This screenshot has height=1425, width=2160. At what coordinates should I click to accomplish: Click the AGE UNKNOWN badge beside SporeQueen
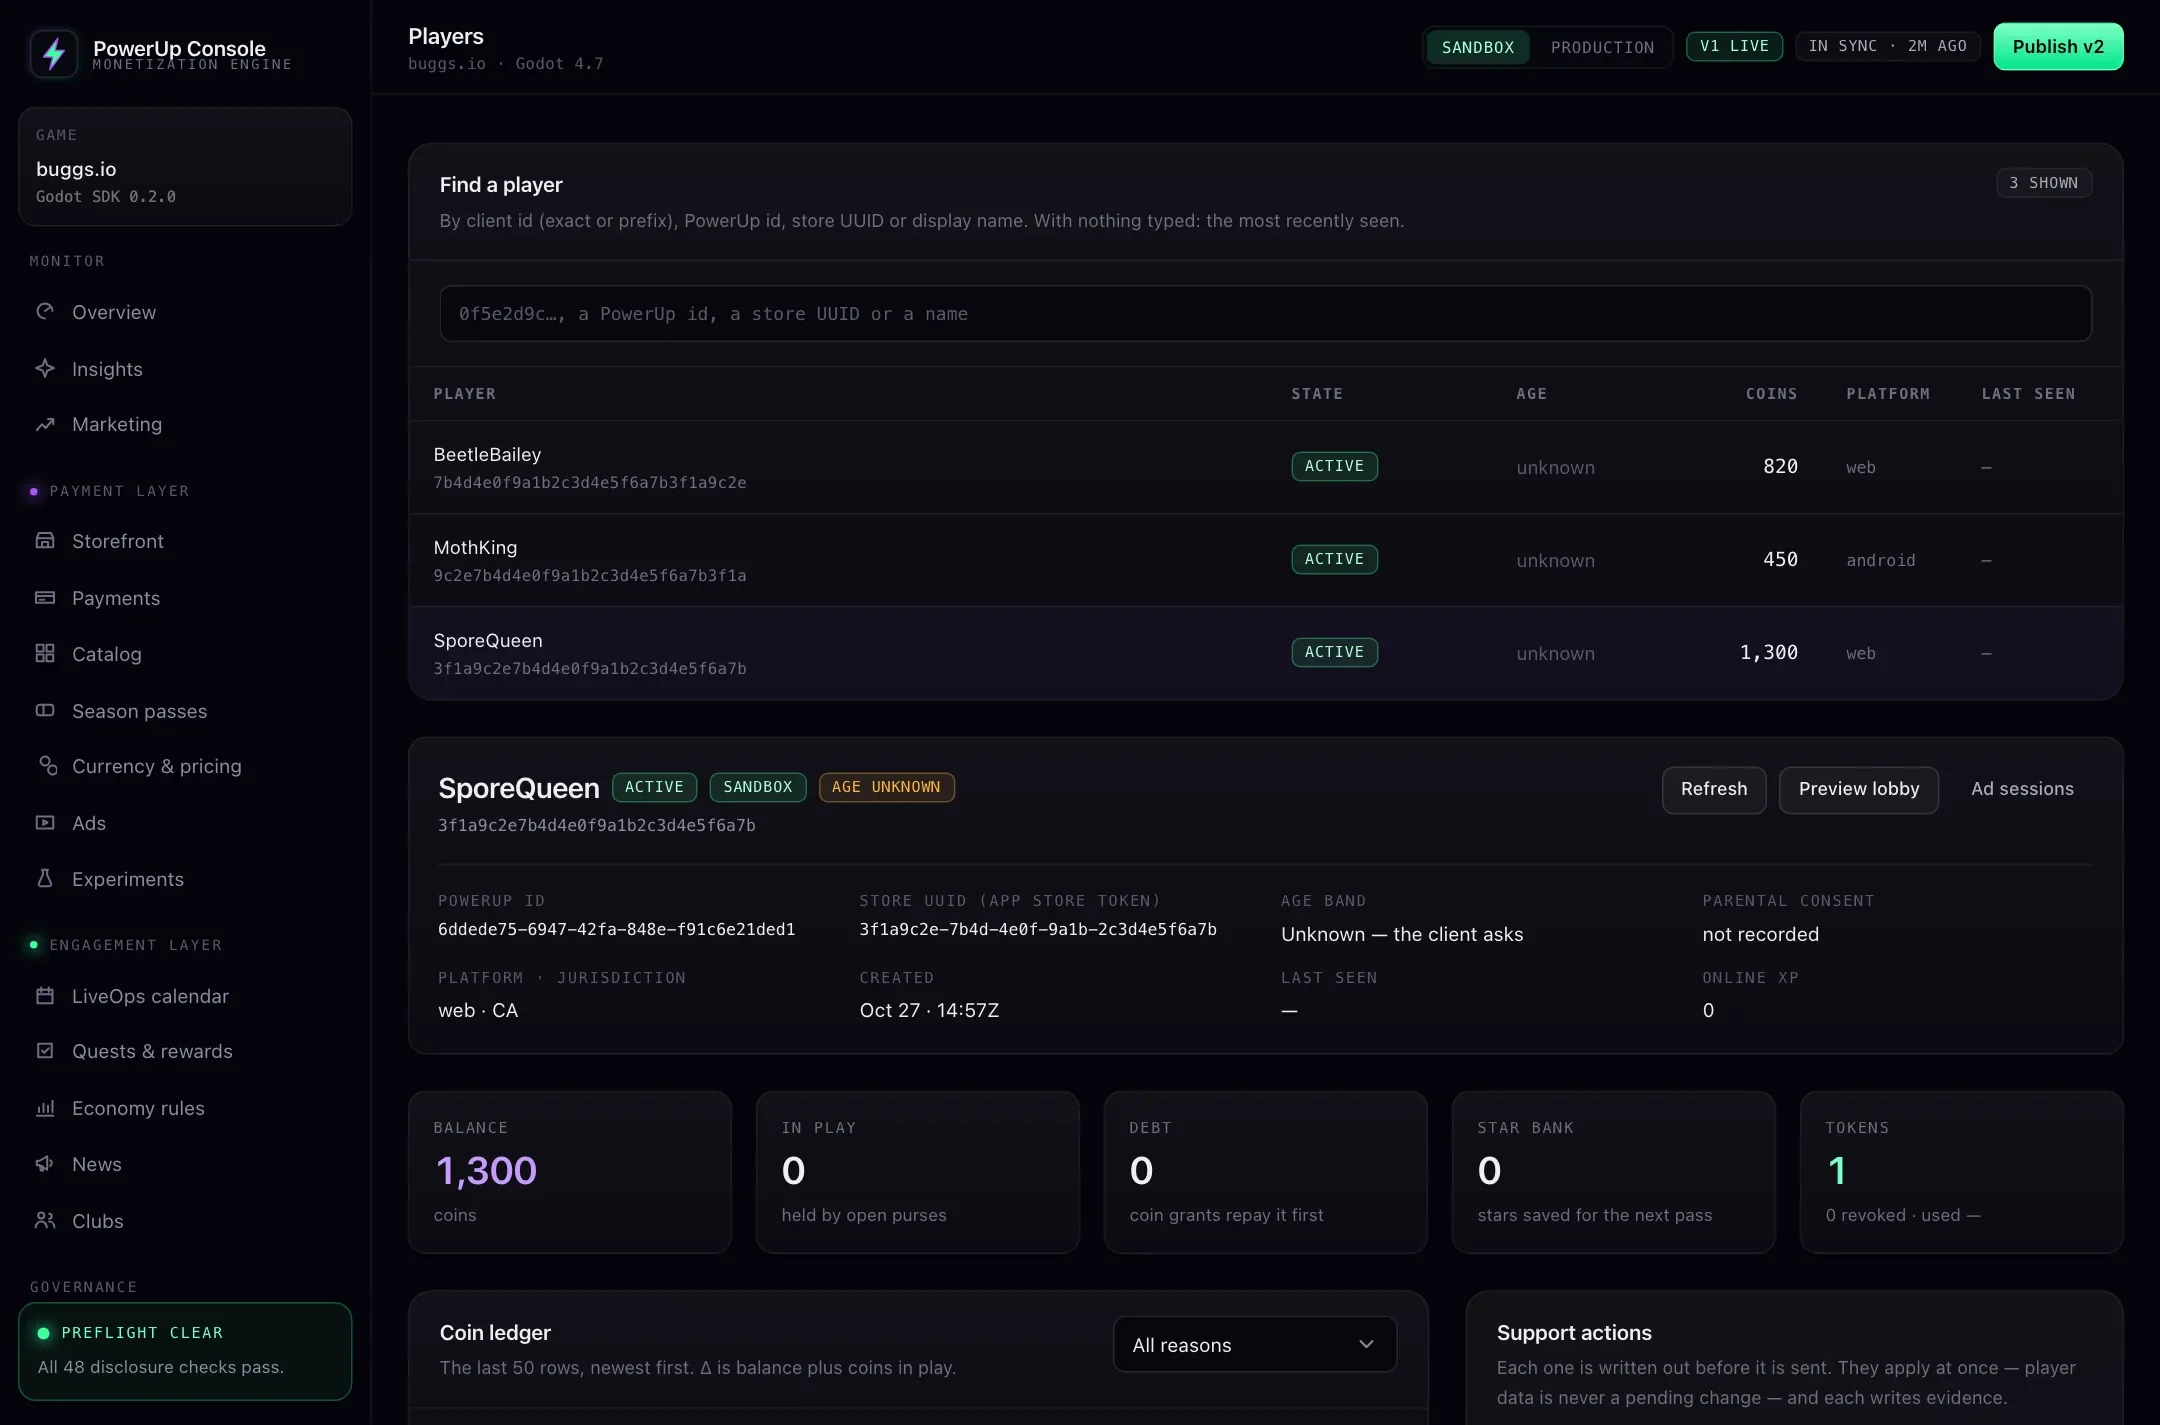pyautogui.click(x=886, y=787)
